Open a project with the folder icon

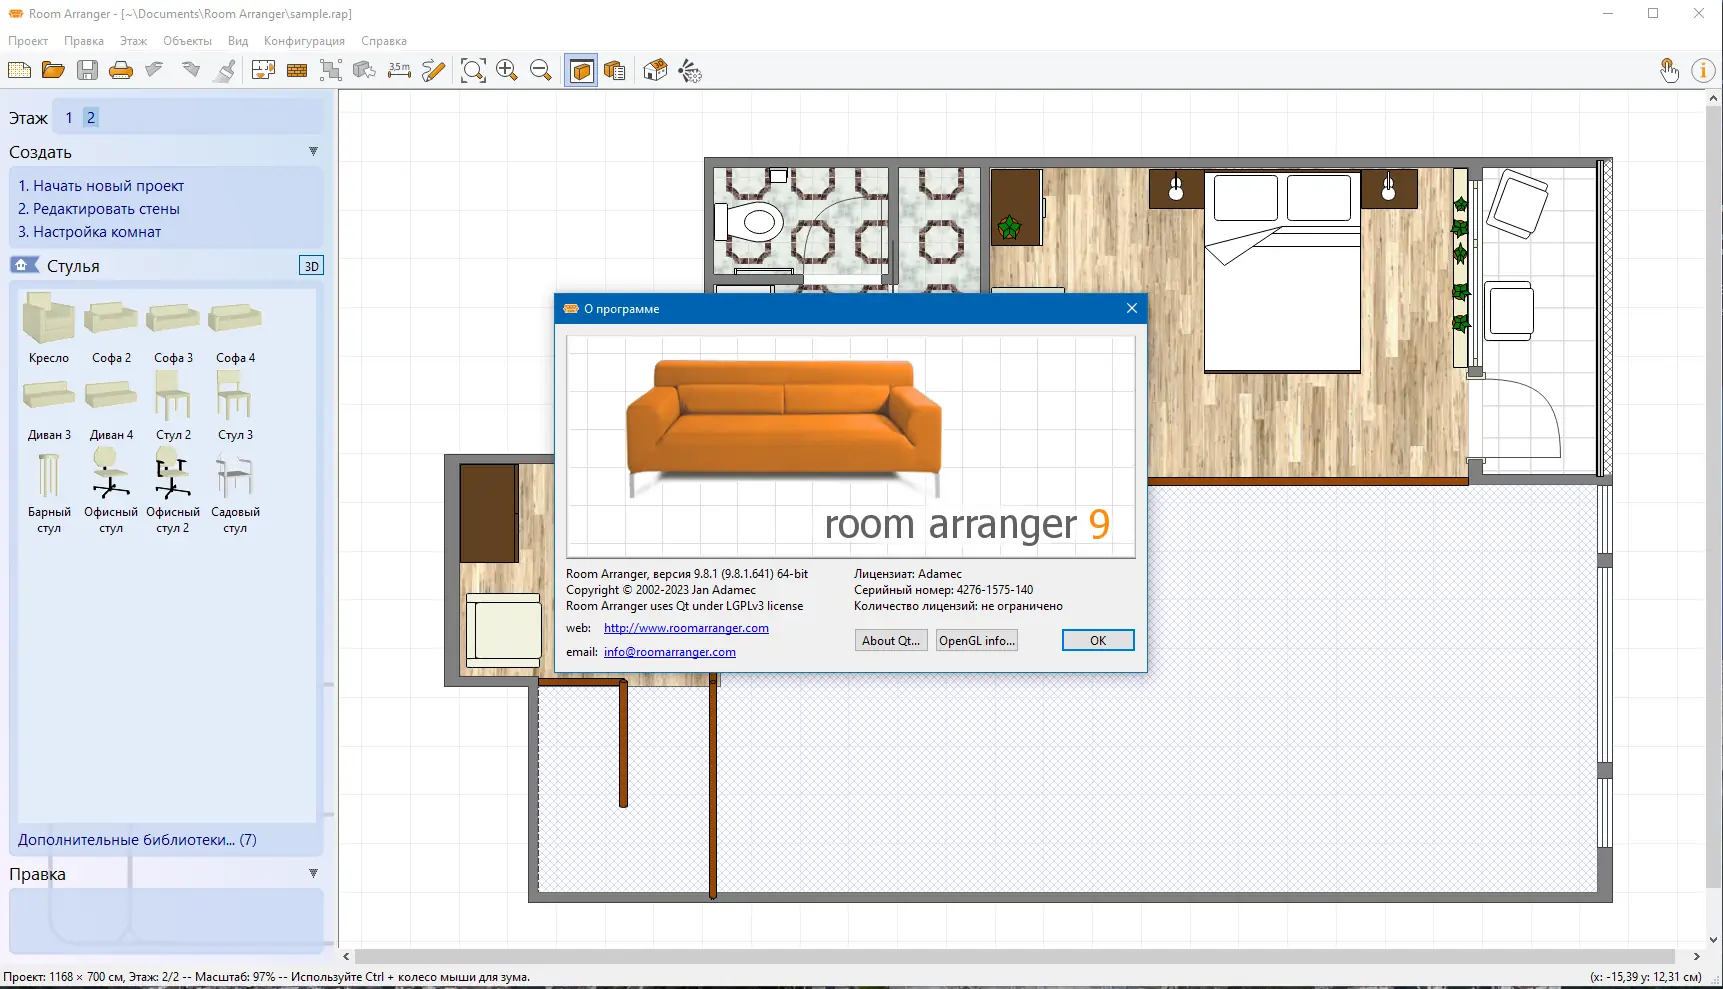pos(53,70)
